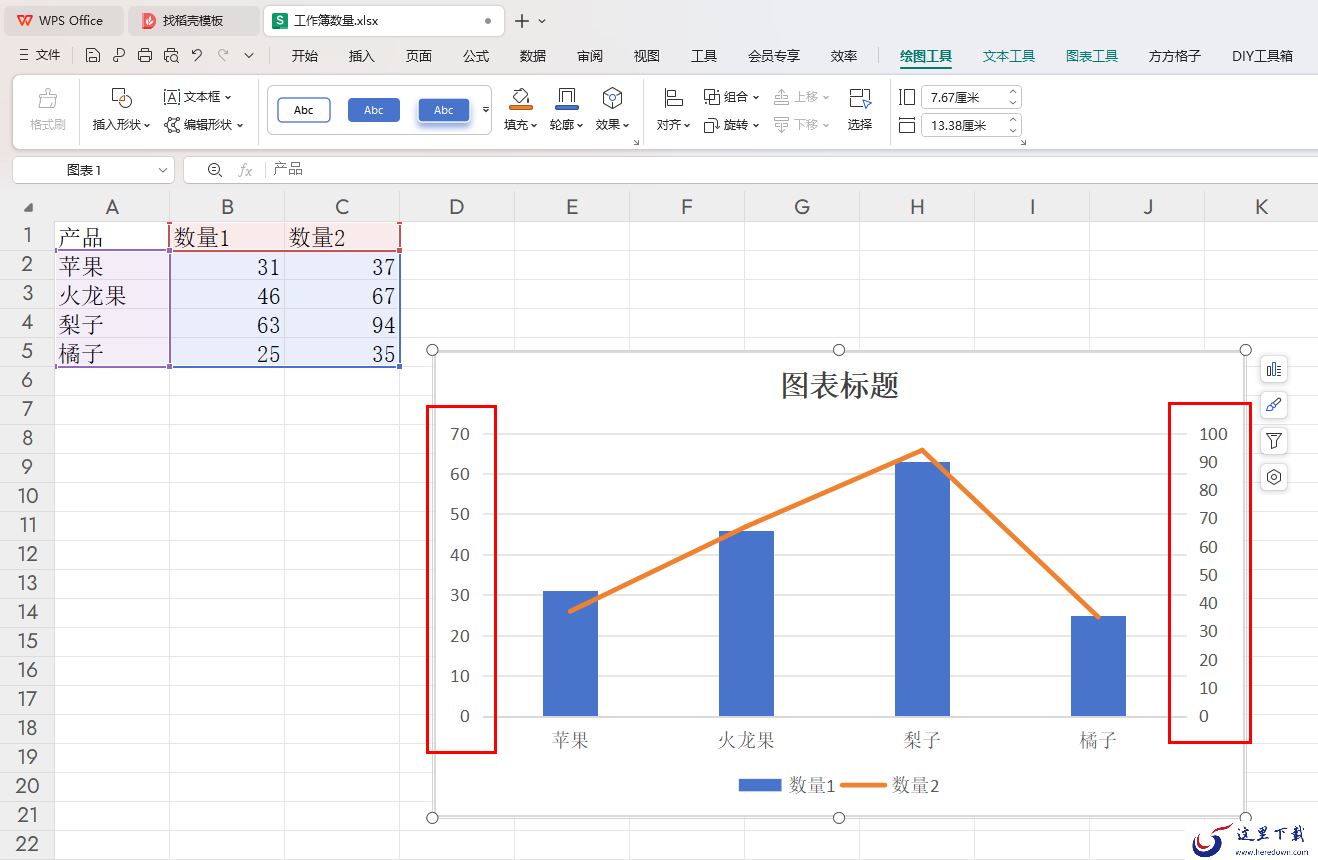This screenshot has height=860, width=1318.
Task: Switch to 开始 (Home) ribbon tab
Action: pyautogui.click(x=305, y=56)
